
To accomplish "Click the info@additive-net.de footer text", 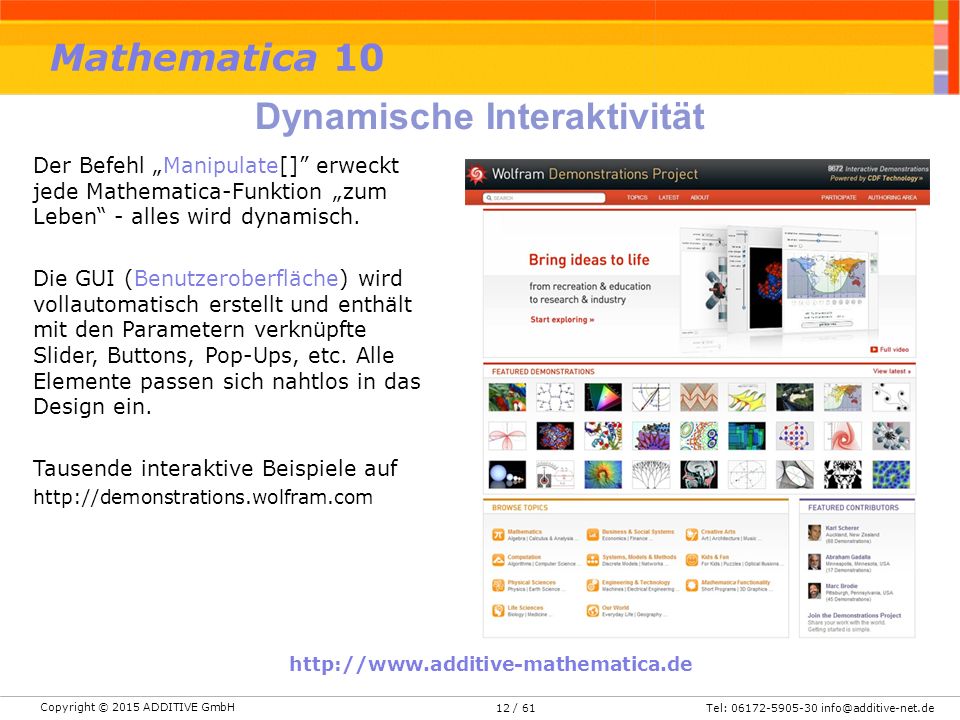I will [878, 708].
